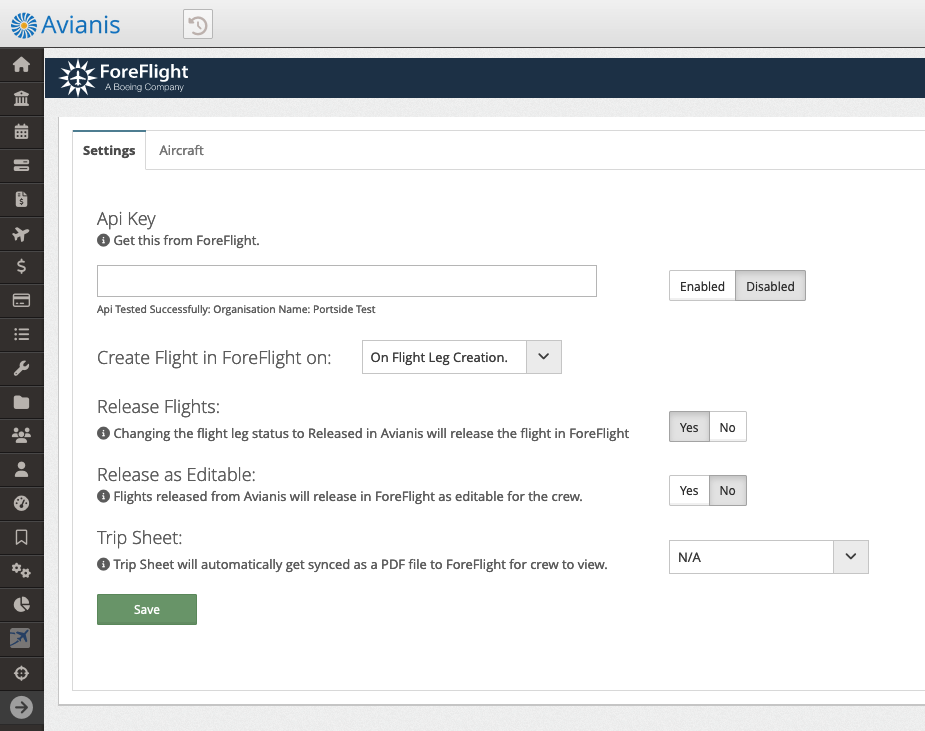Screen dimensions: 925x731
Task: Click the history restore icon near the top
Action: coord(197,24)
